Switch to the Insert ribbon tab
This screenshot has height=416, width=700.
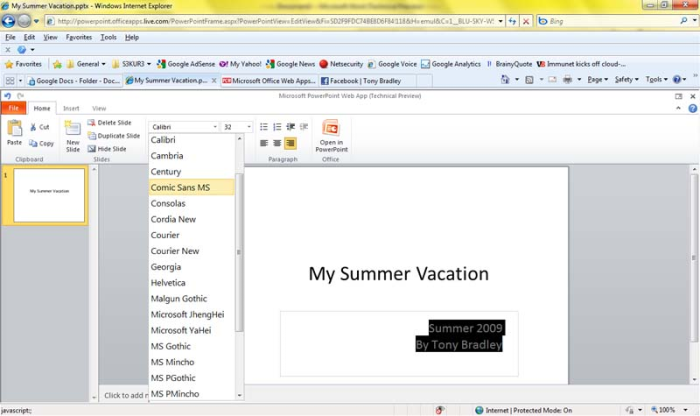point(71,108)
